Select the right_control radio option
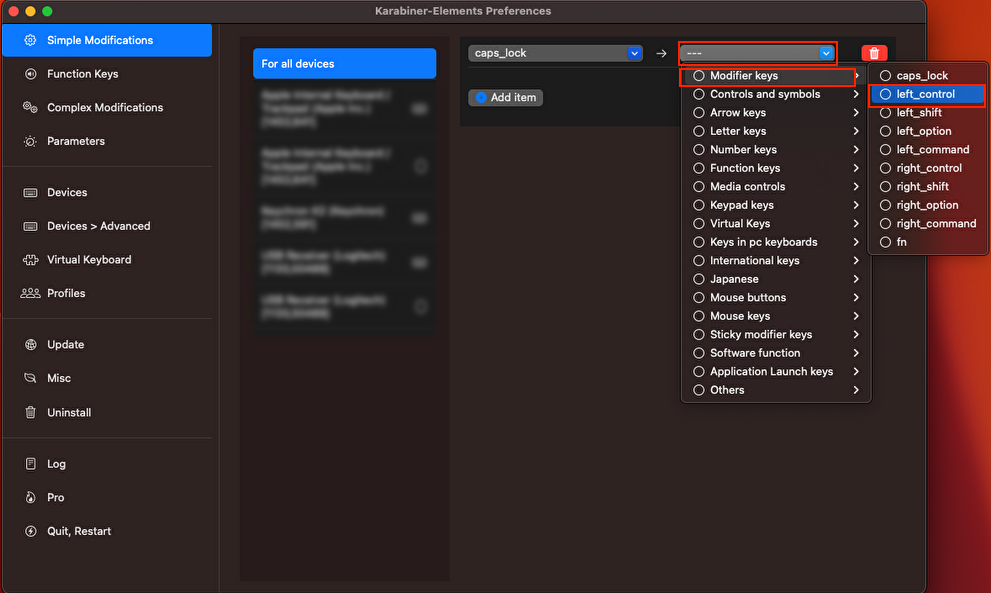The image size is (991, 593). [885, 168]
